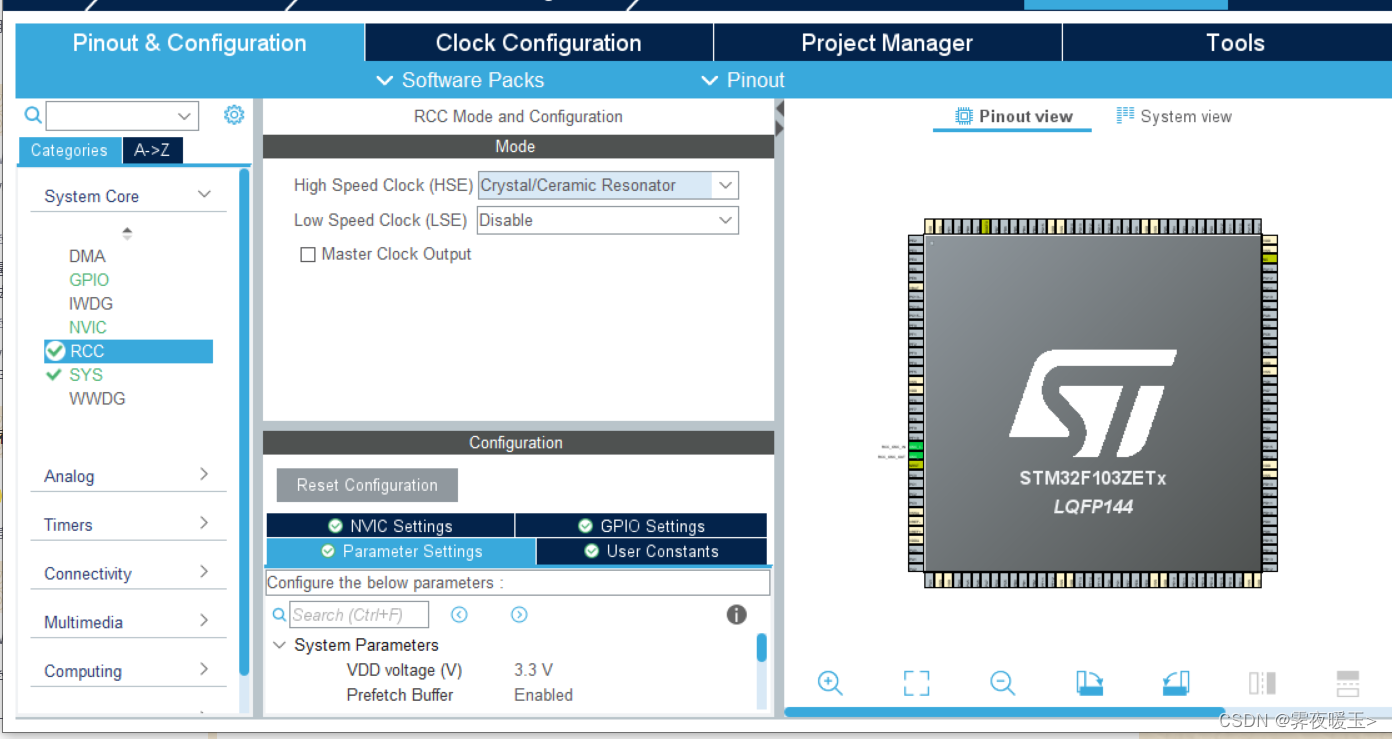
Task: Rotate the chip counter-clockwise icon
Action: [x=1176, y=683]
